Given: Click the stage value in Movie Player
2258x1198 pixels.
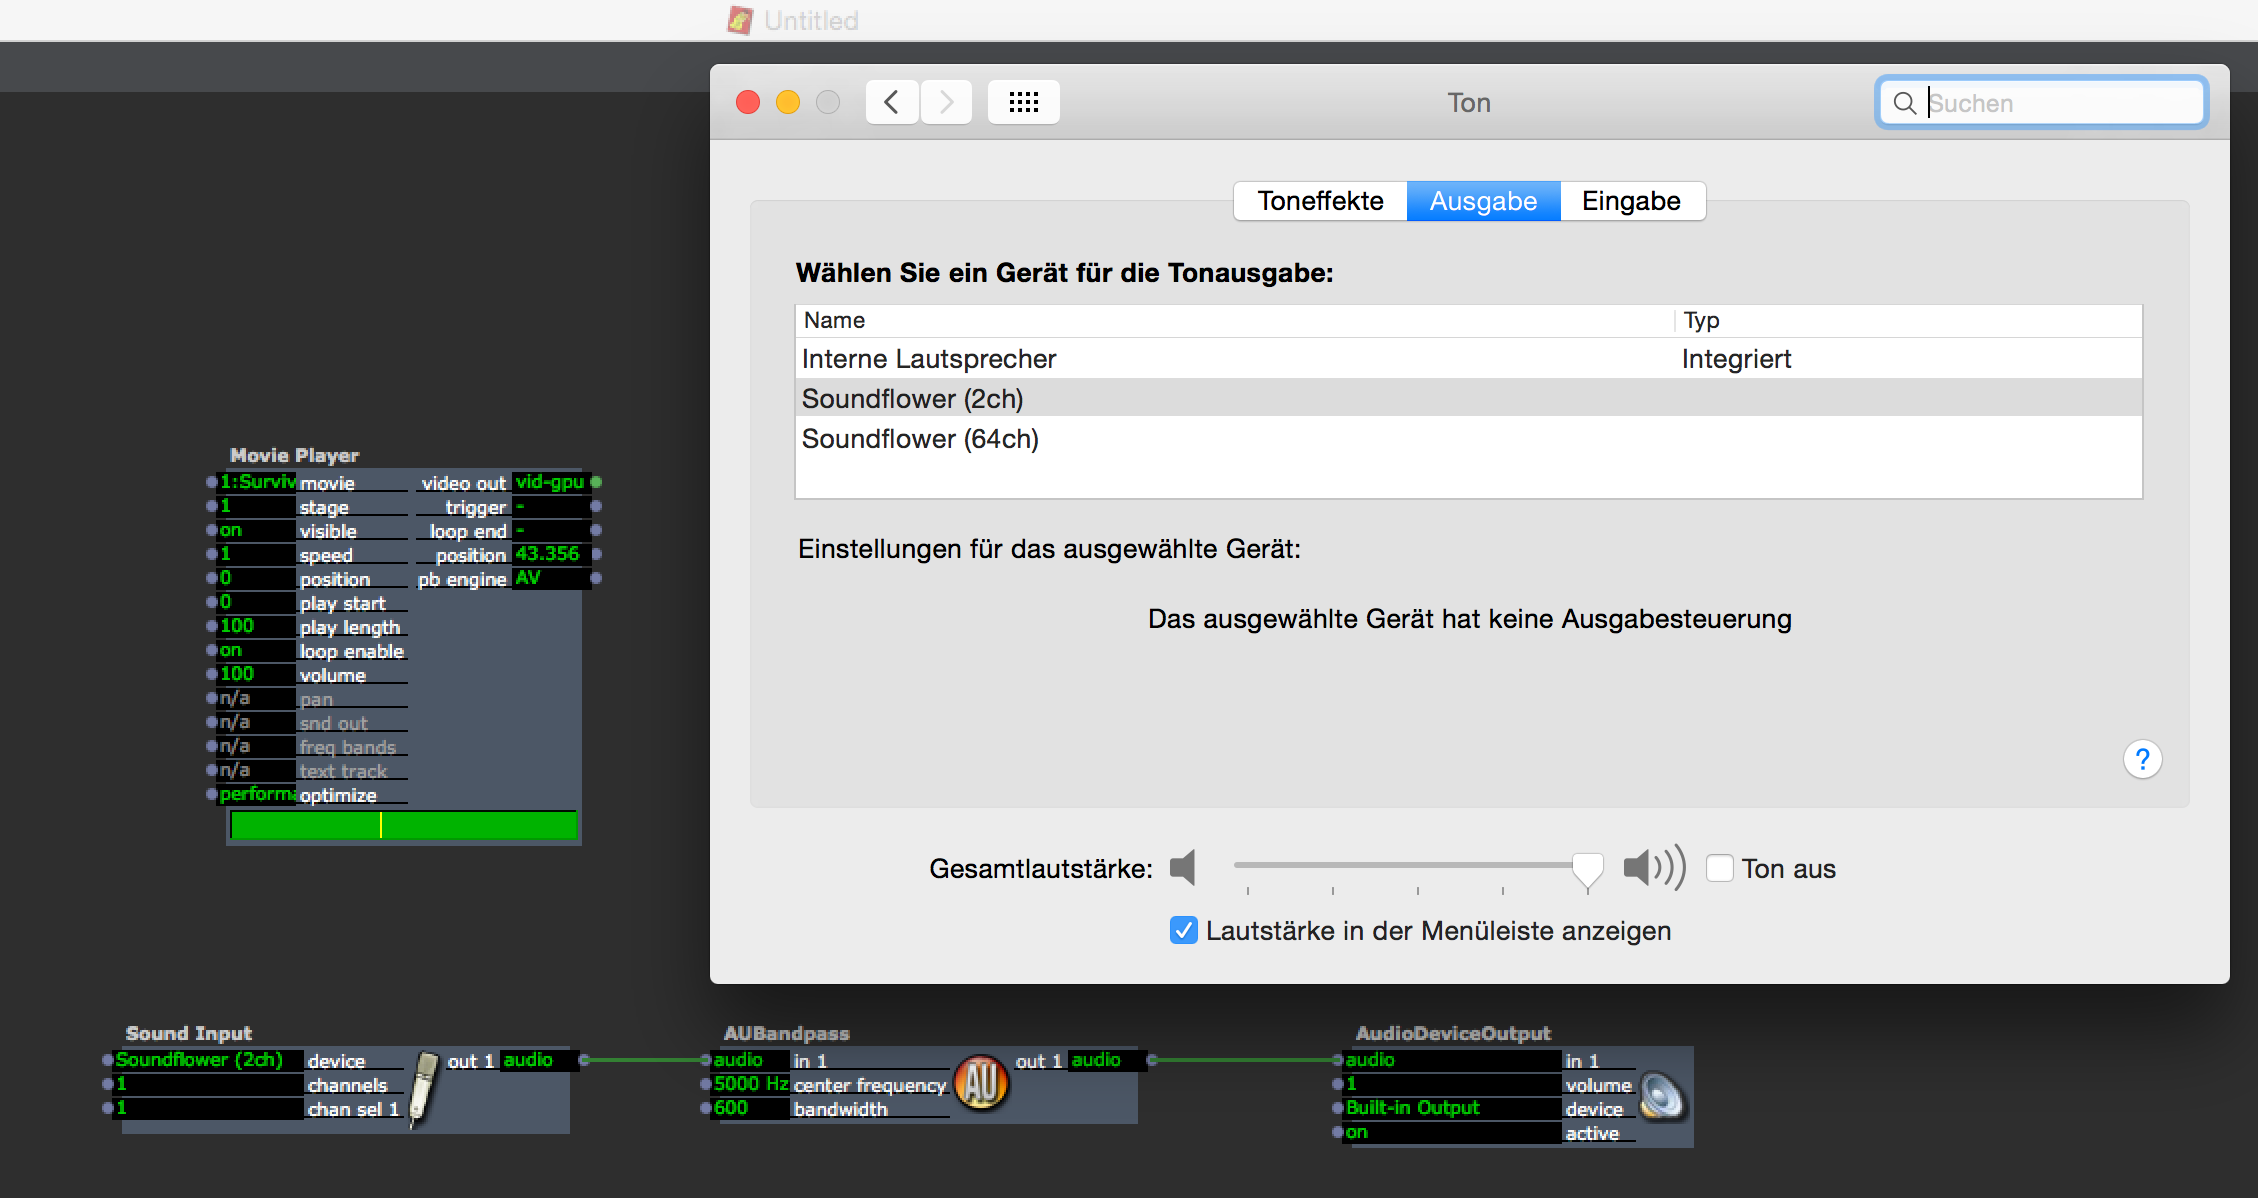Looking at the screenshot, I should coord(257,506).
